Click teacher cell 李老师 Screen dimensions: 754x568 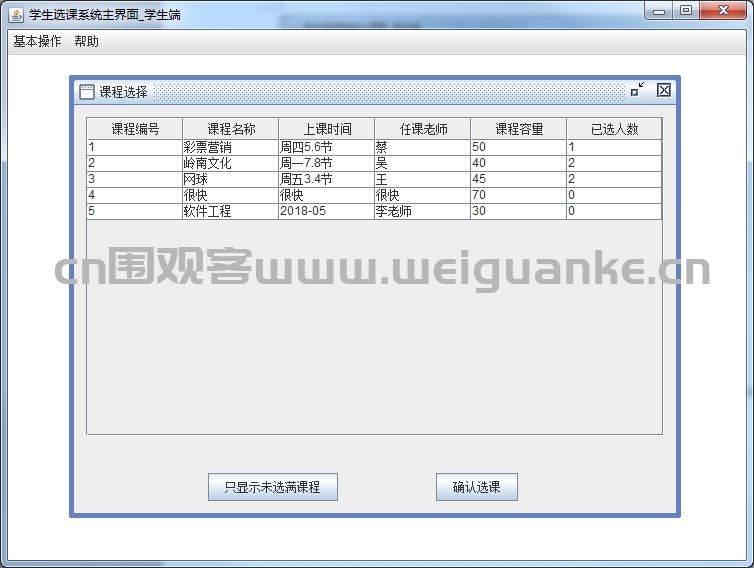pos(422,211)
